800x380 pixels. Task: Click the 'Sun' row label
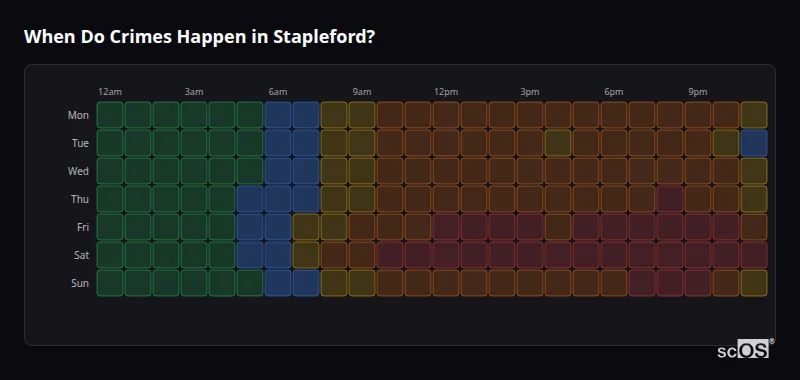pyautogui.click(x=80, y=284)
